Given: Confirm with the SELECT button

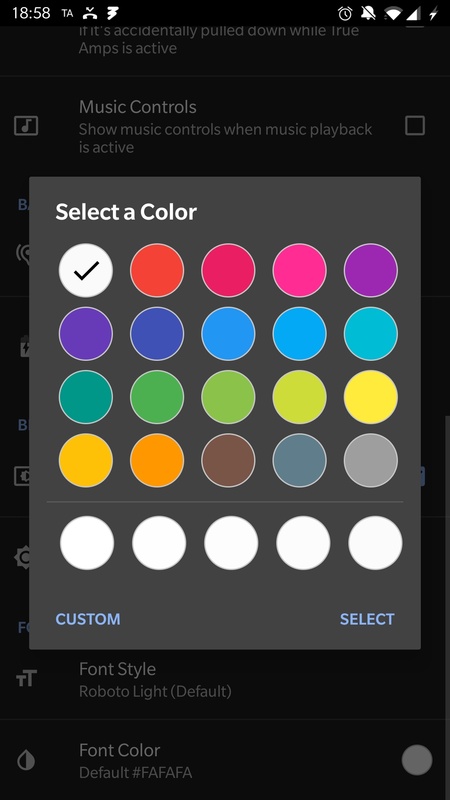Looking at the screenshot, I should click(367, 619).
